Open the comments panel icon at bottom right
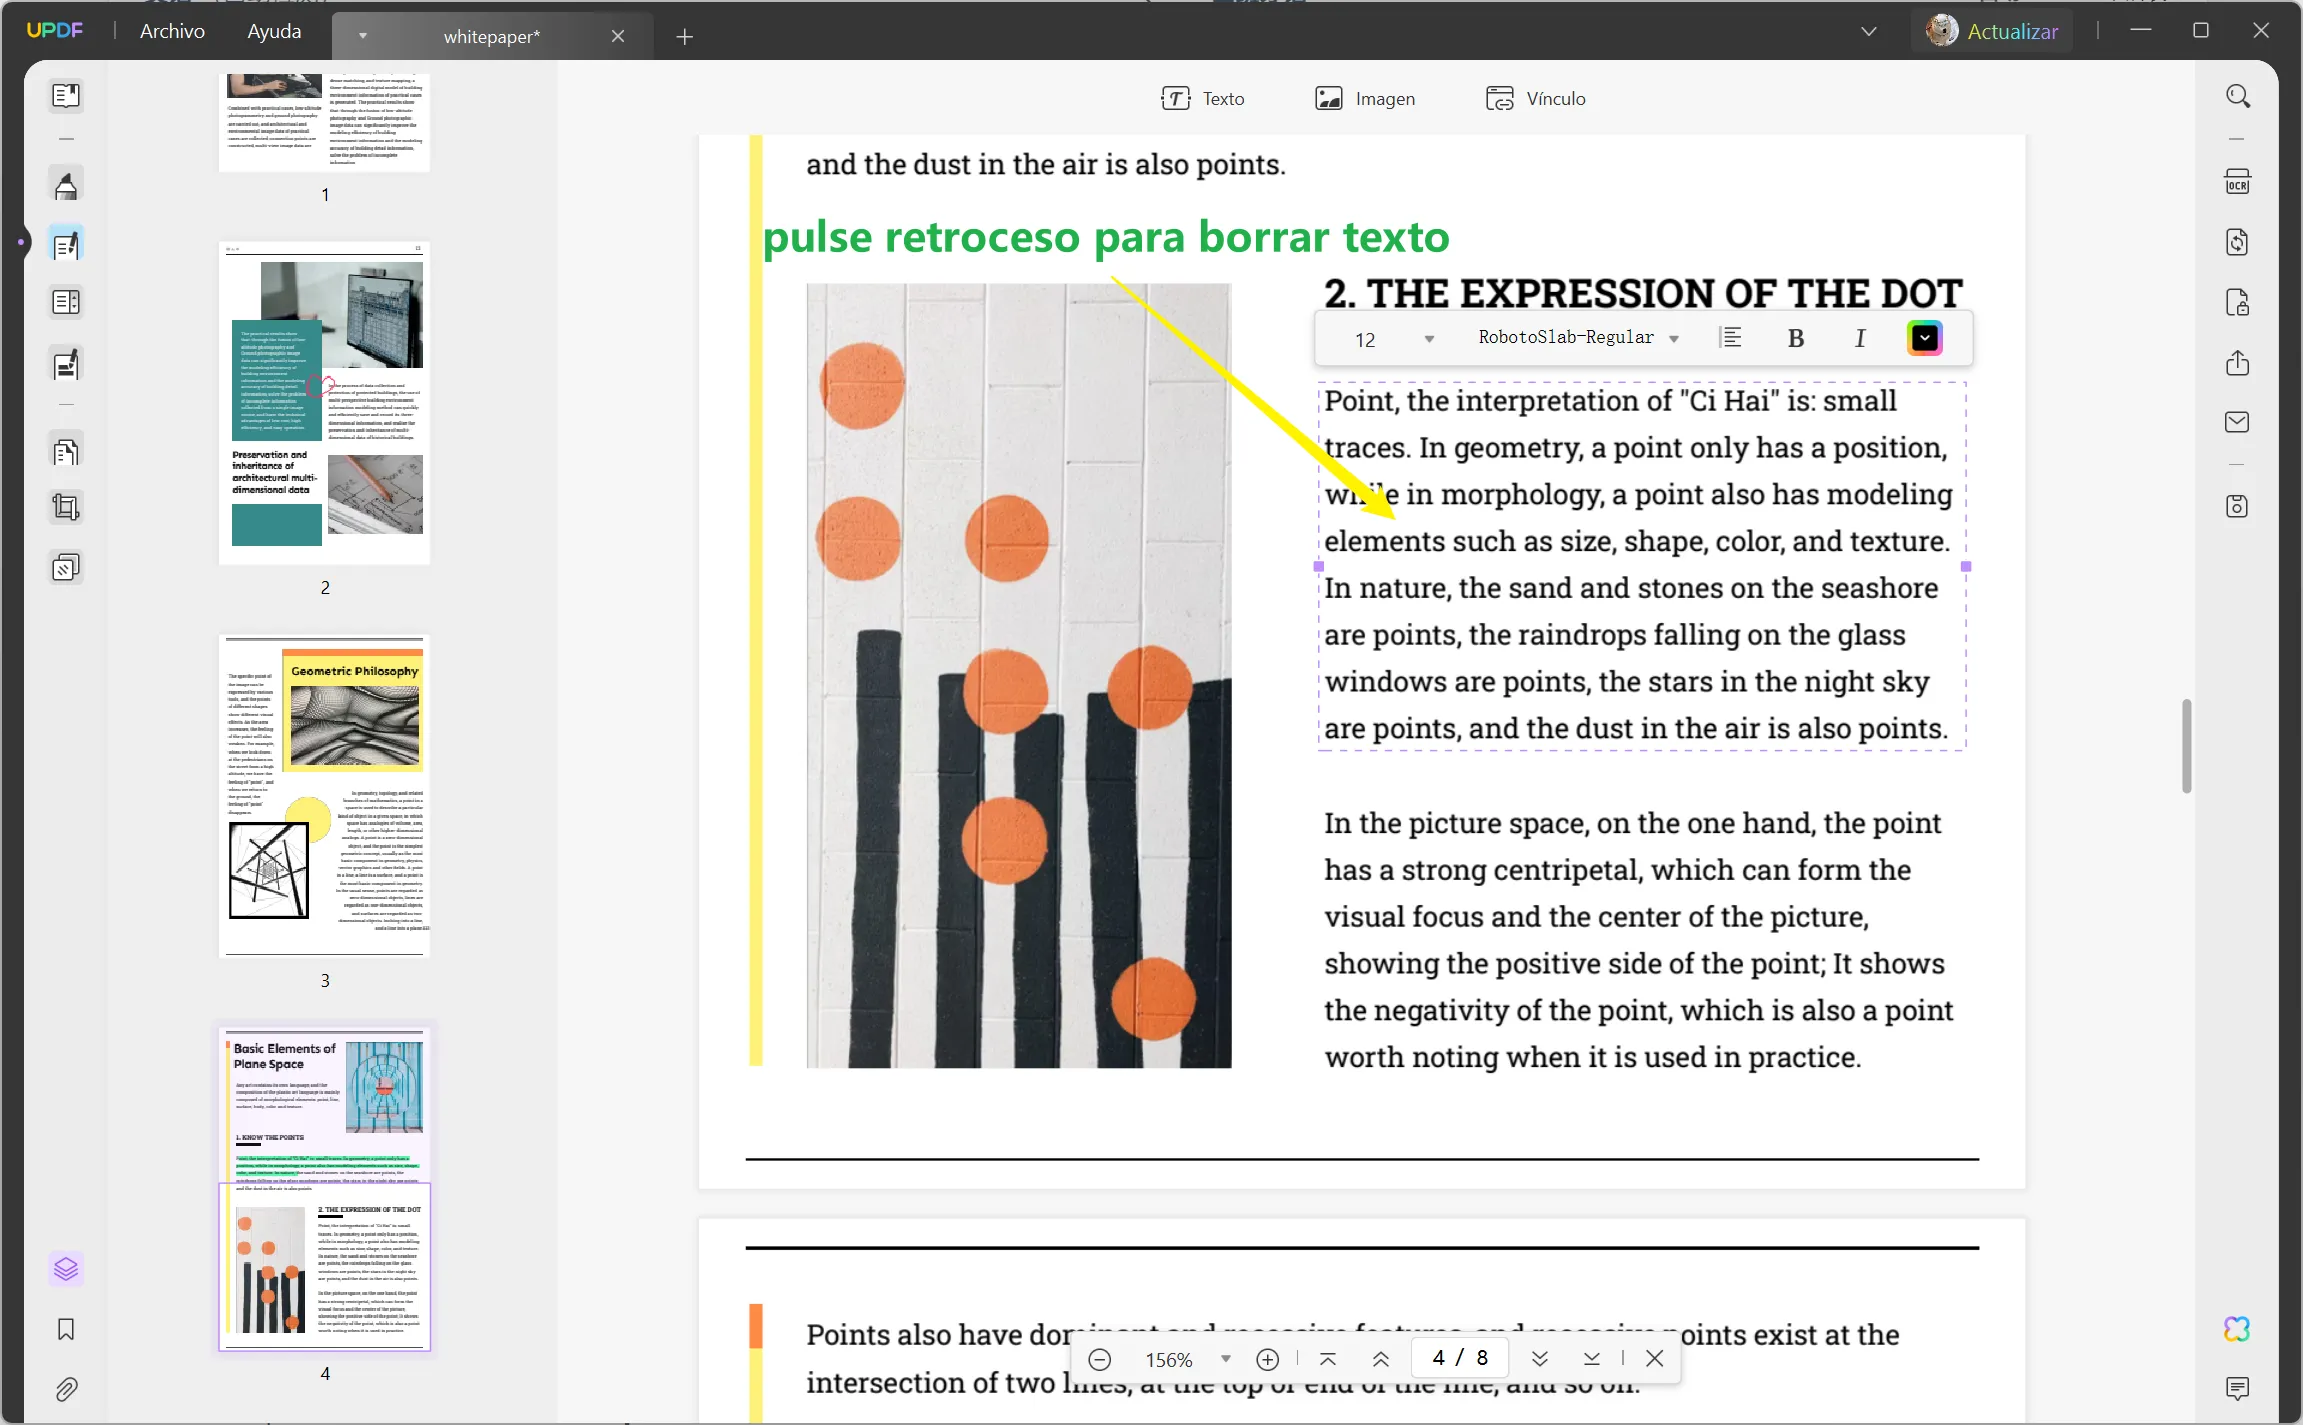The height and width of the screenshot is (1425, 2303). pyautogui.click(x=2238, y=1388)
